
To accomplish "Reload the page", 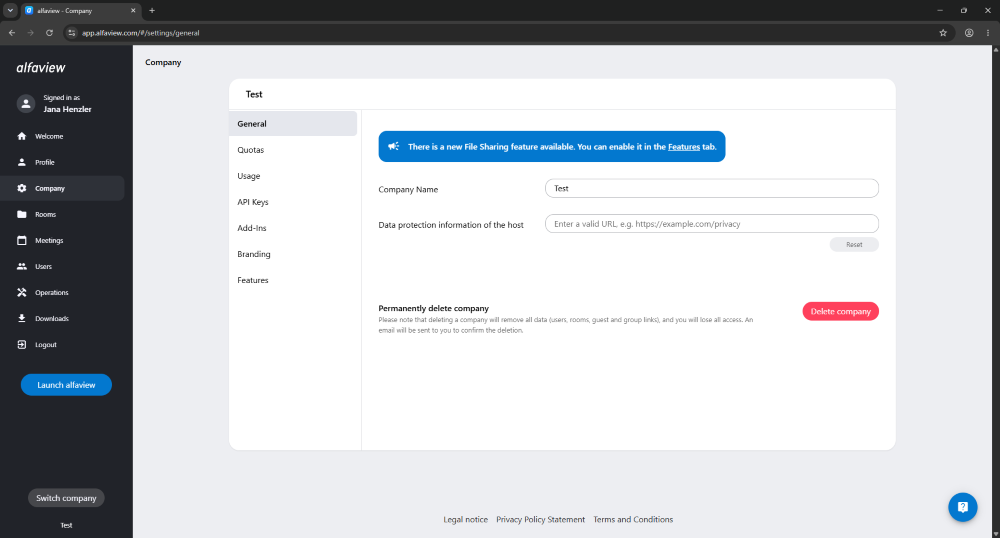I will click(49, 33).
